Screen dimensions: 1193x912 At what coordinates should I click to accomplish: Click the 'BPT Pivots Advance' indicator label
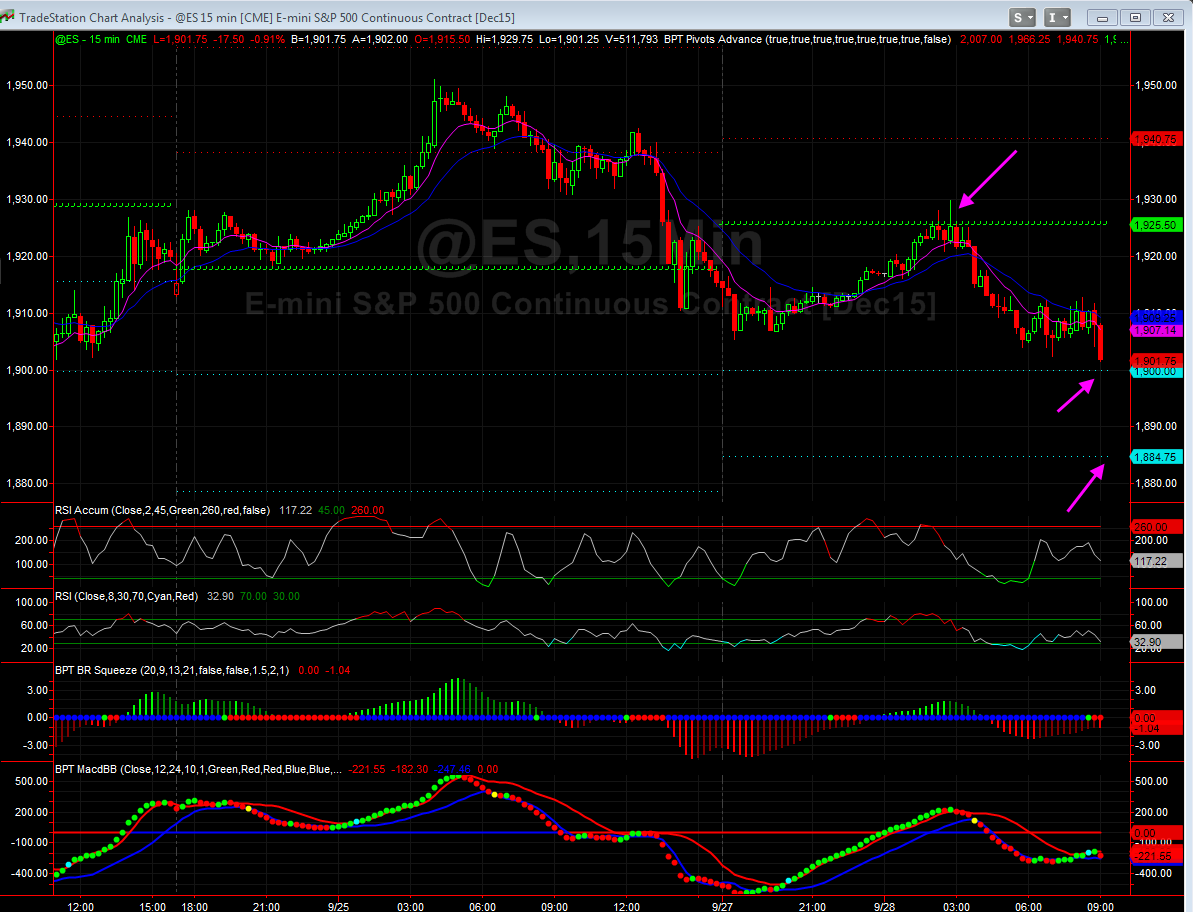coord(807,40)
